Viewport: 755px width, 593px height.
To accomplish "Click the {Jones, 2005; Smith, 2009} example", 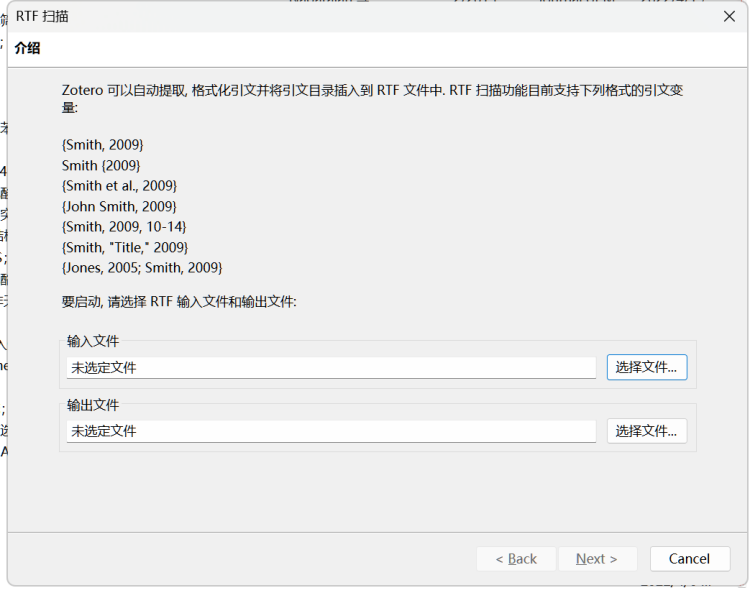I will point(143,269).
